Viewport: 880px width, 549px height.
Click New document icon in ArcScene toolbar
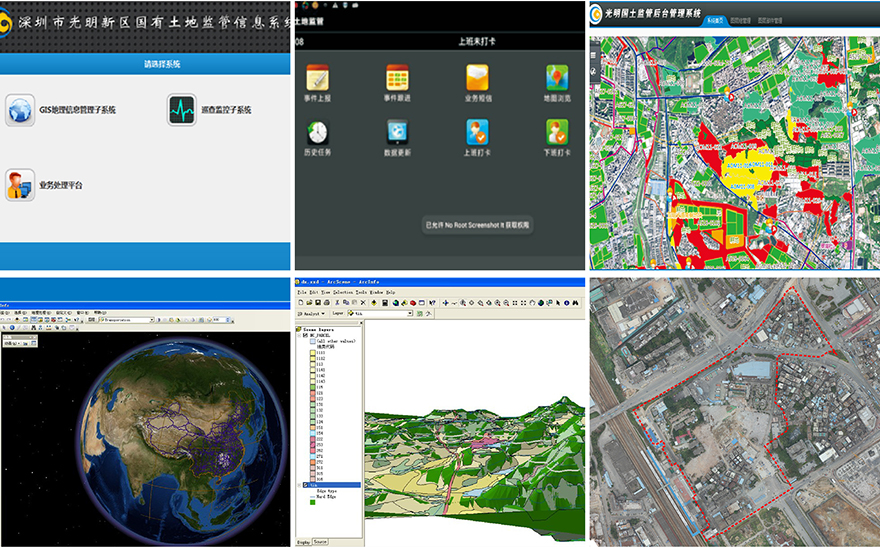[301, 303]
